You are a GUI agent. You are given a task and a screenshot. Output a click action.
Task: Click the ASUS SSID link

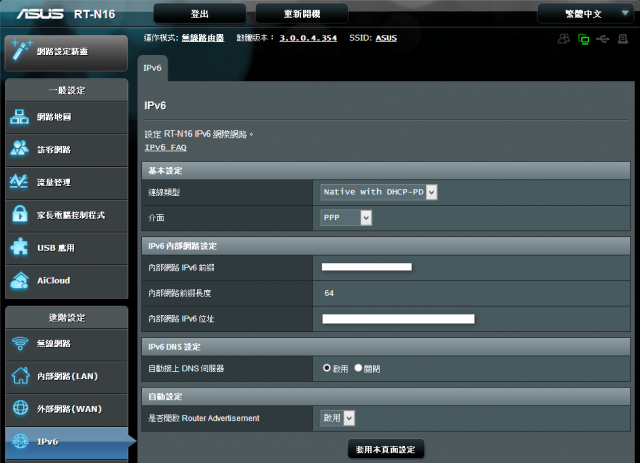[x=386, y=38]
